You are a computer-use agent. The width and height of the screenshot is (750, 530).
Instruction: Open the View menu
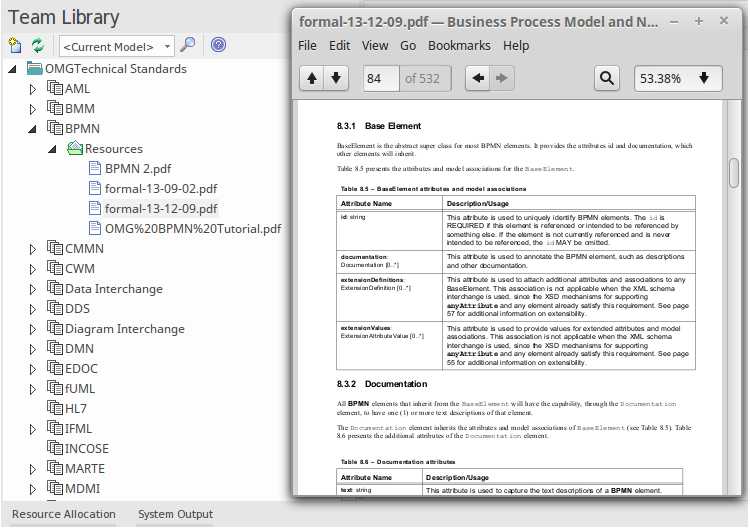click(375, 45)
